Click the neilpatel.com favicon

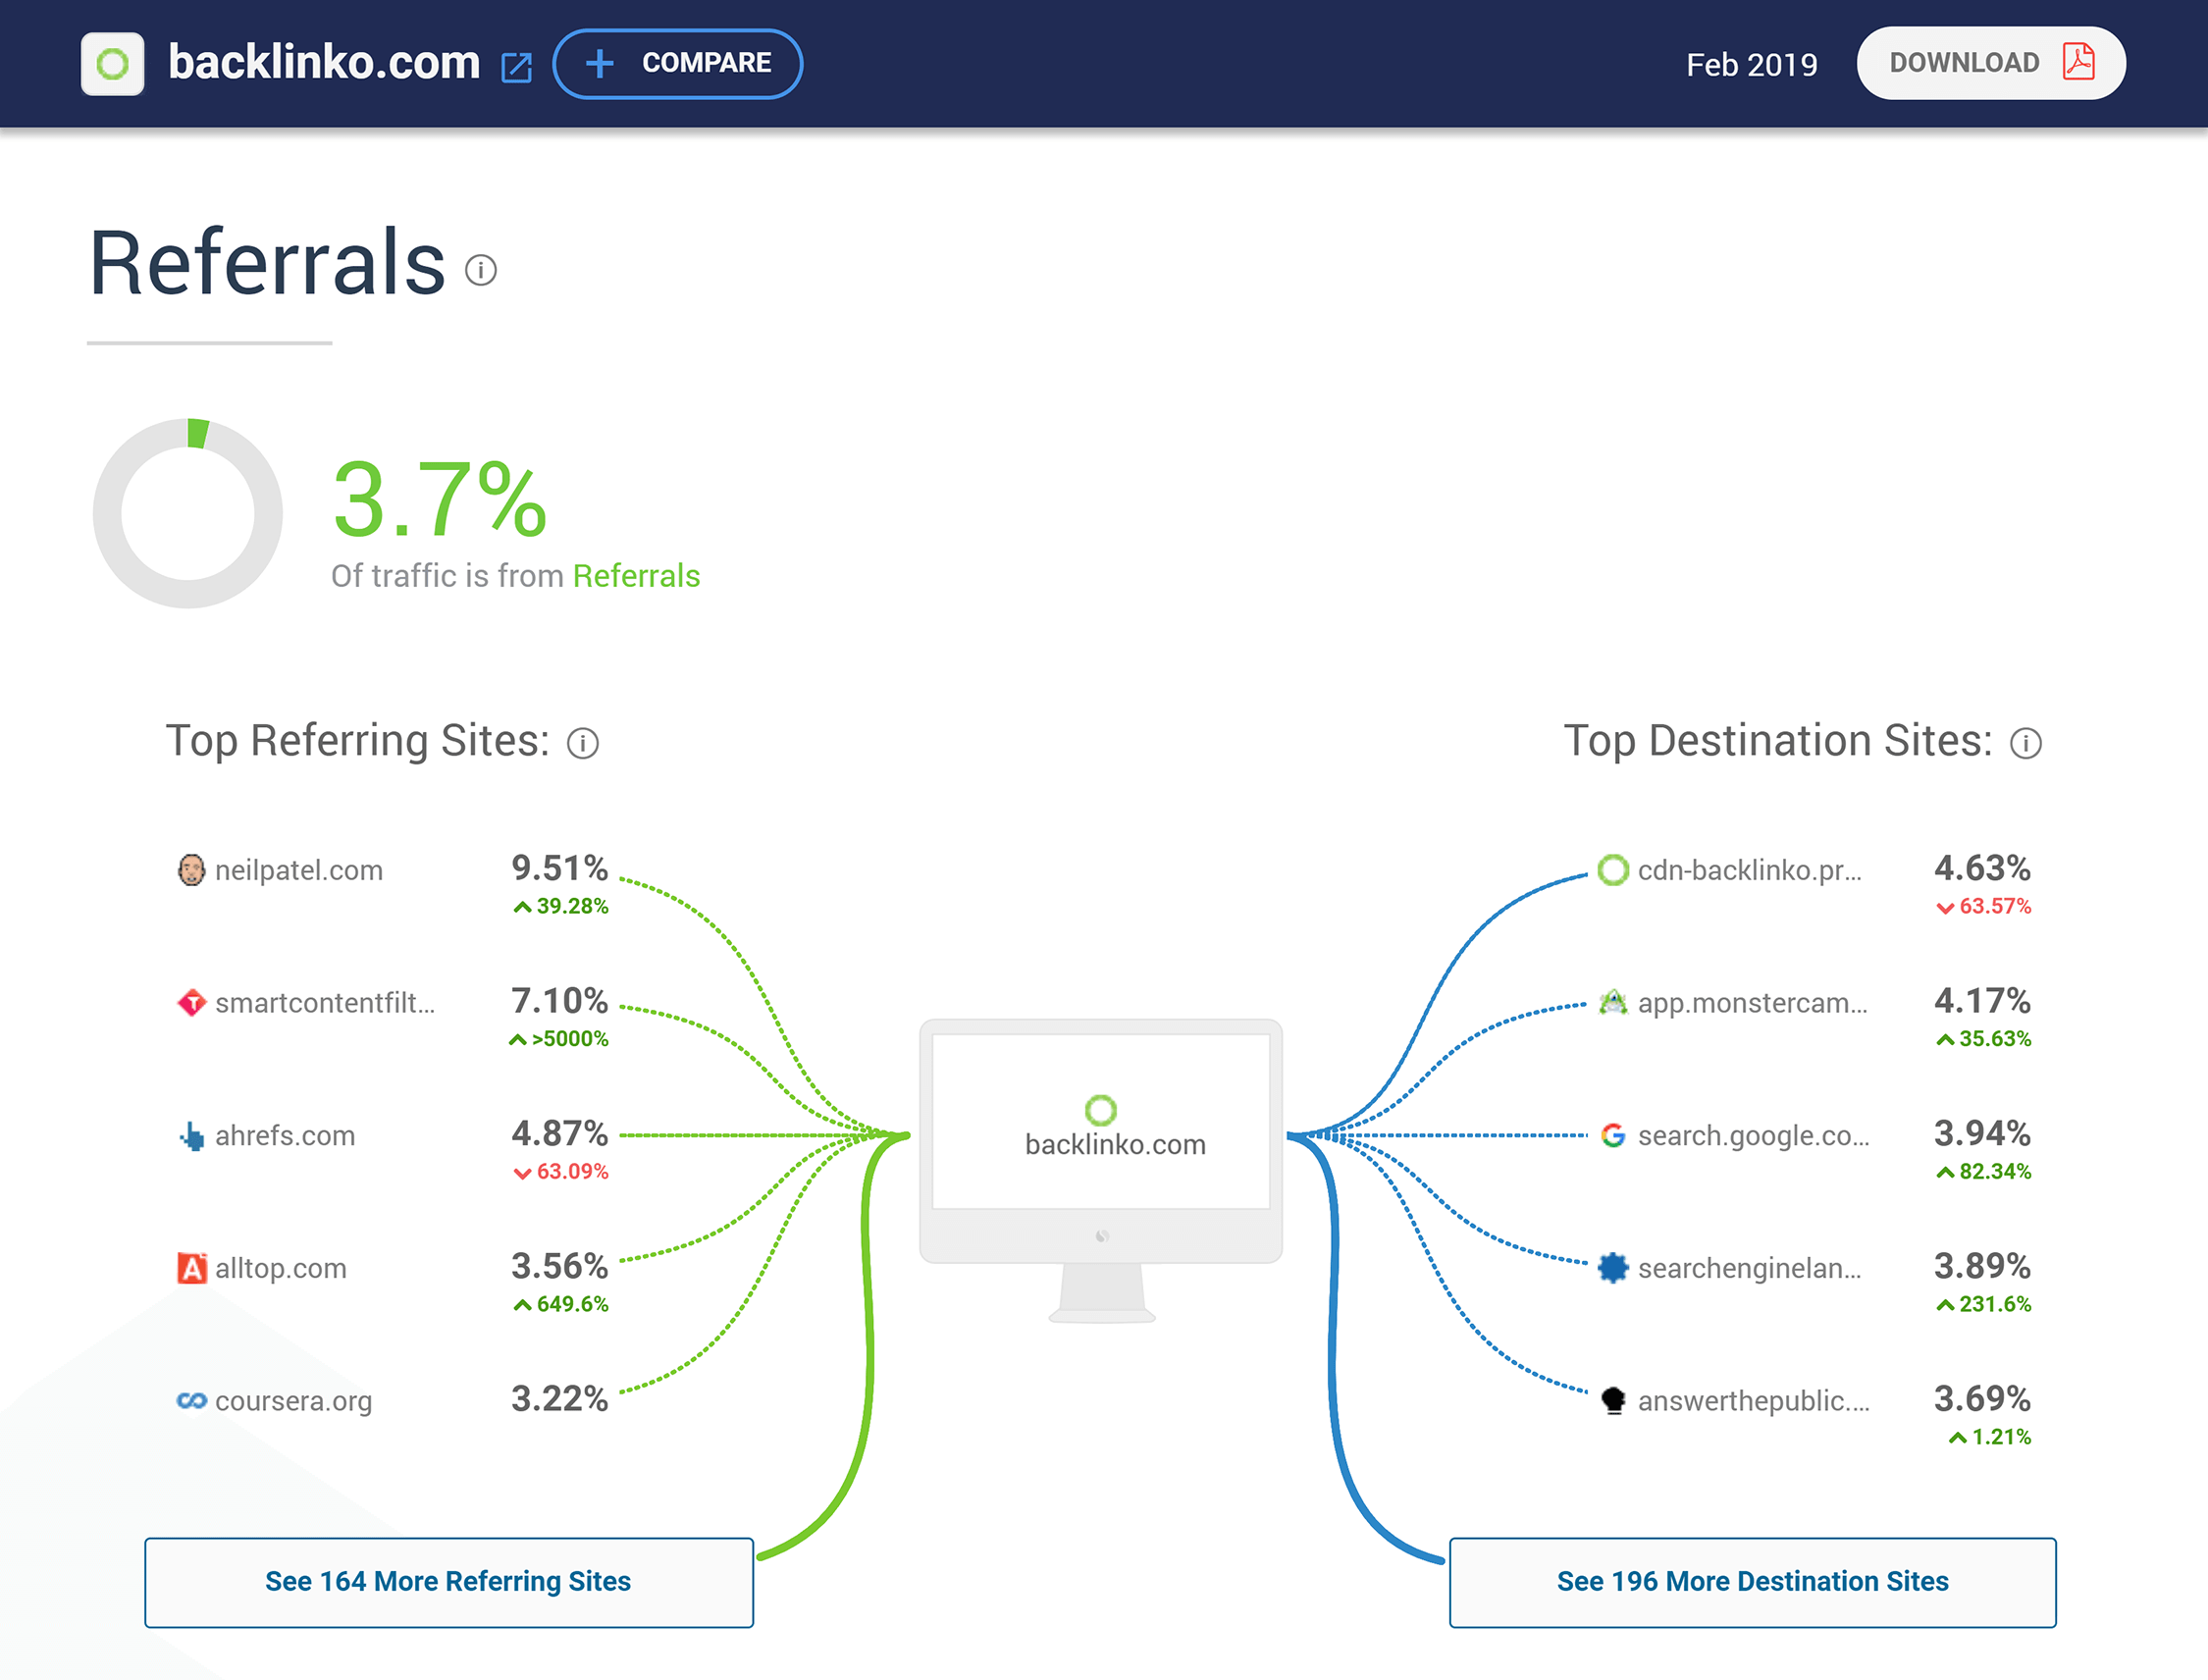(x=191, y=870)
